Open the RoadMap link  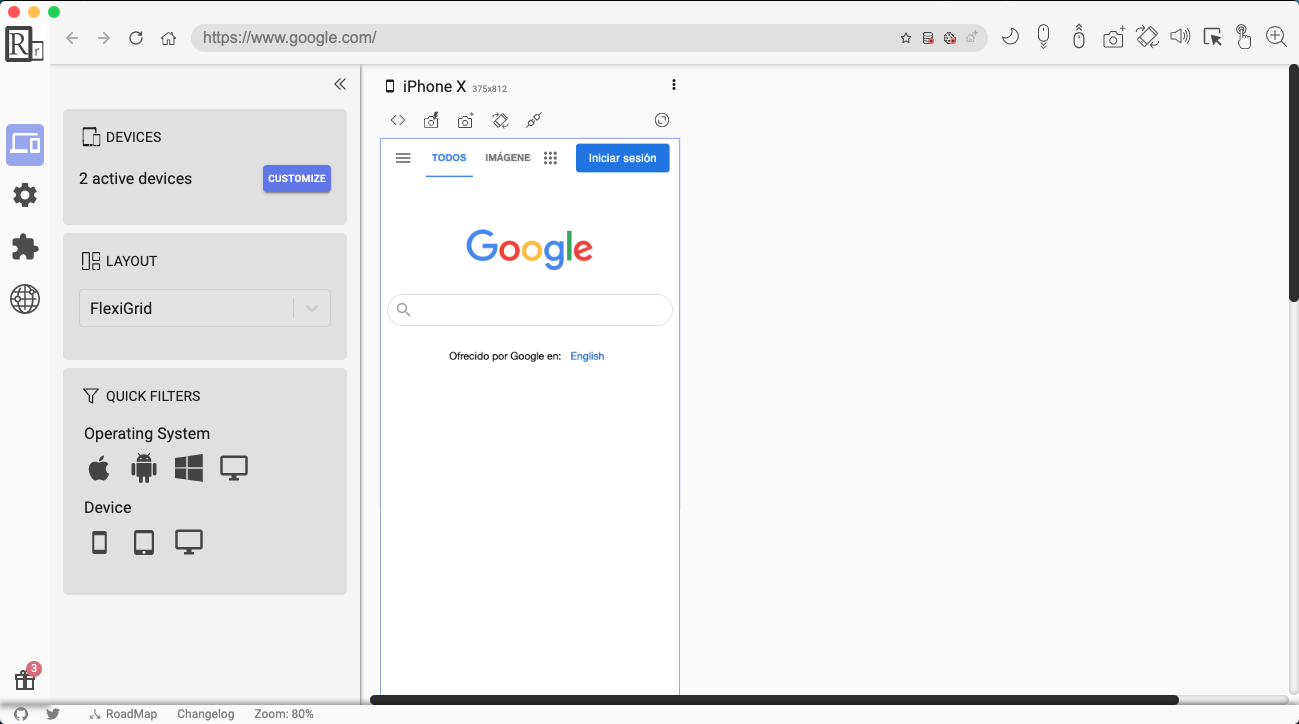(123, 714)
